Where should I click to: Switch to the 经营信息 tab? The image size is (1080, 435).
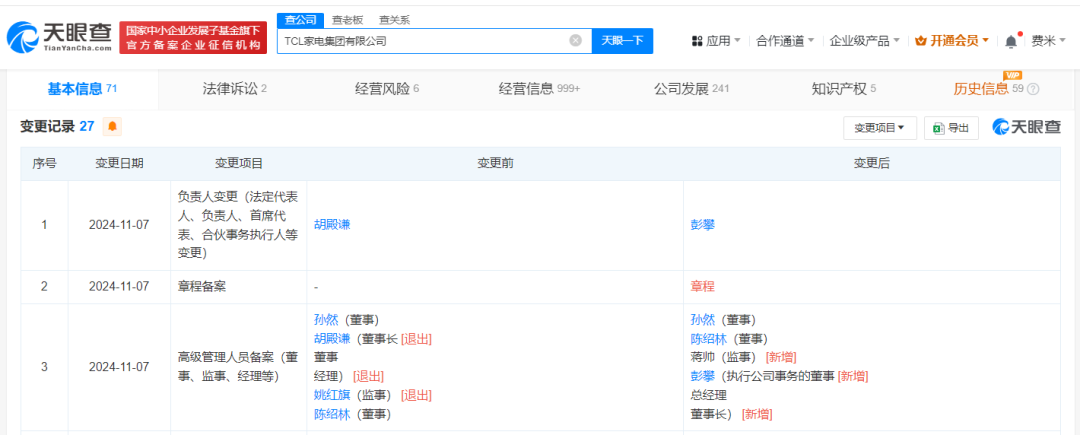click(539, 89)
